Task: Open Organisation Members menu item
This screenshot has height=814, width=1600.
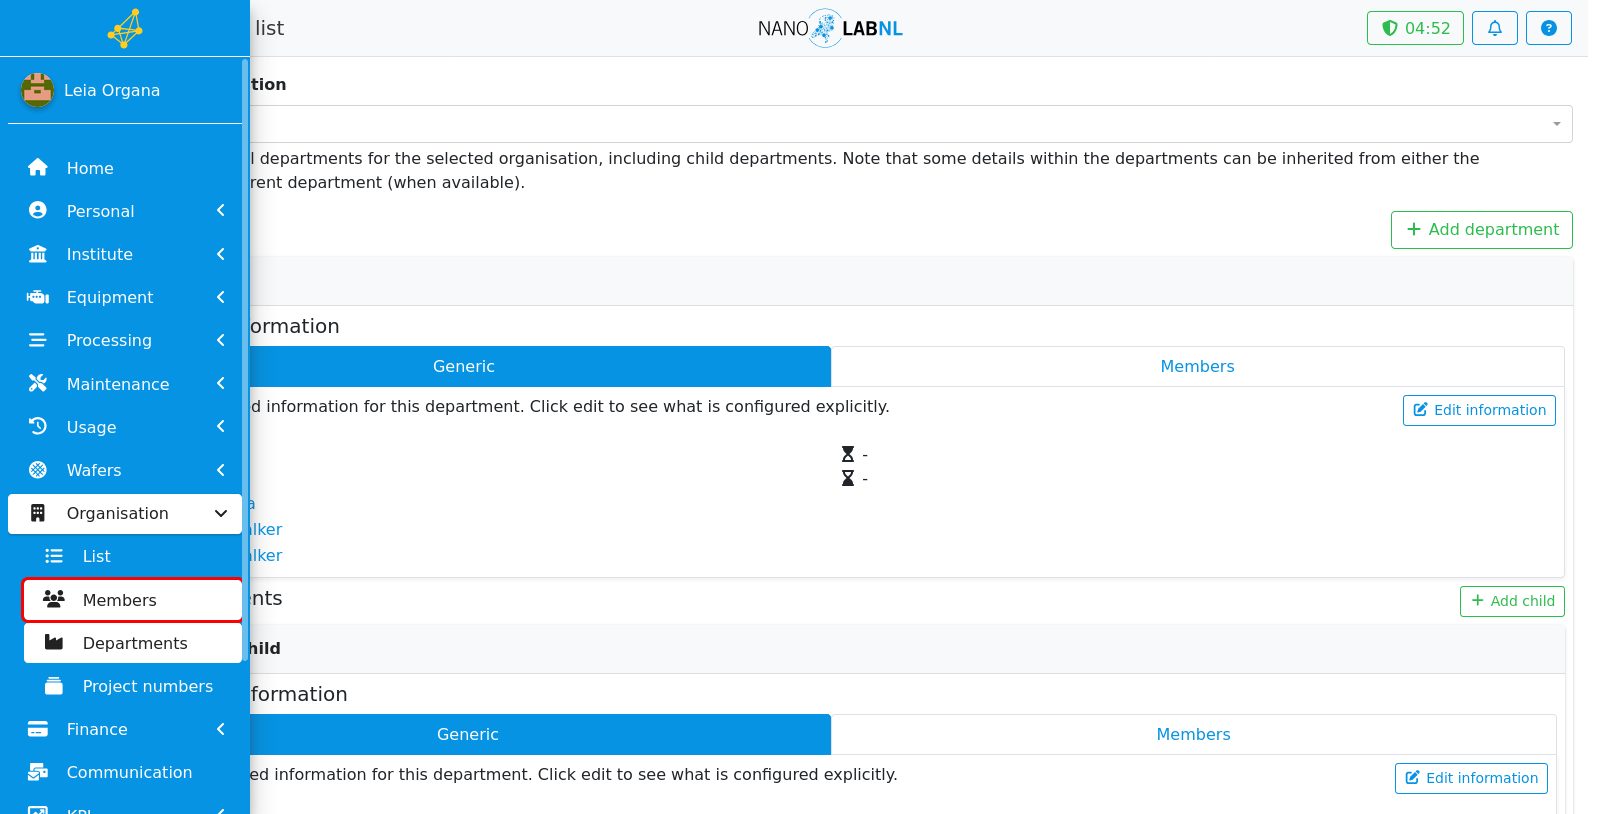Action: click(133, 600)
